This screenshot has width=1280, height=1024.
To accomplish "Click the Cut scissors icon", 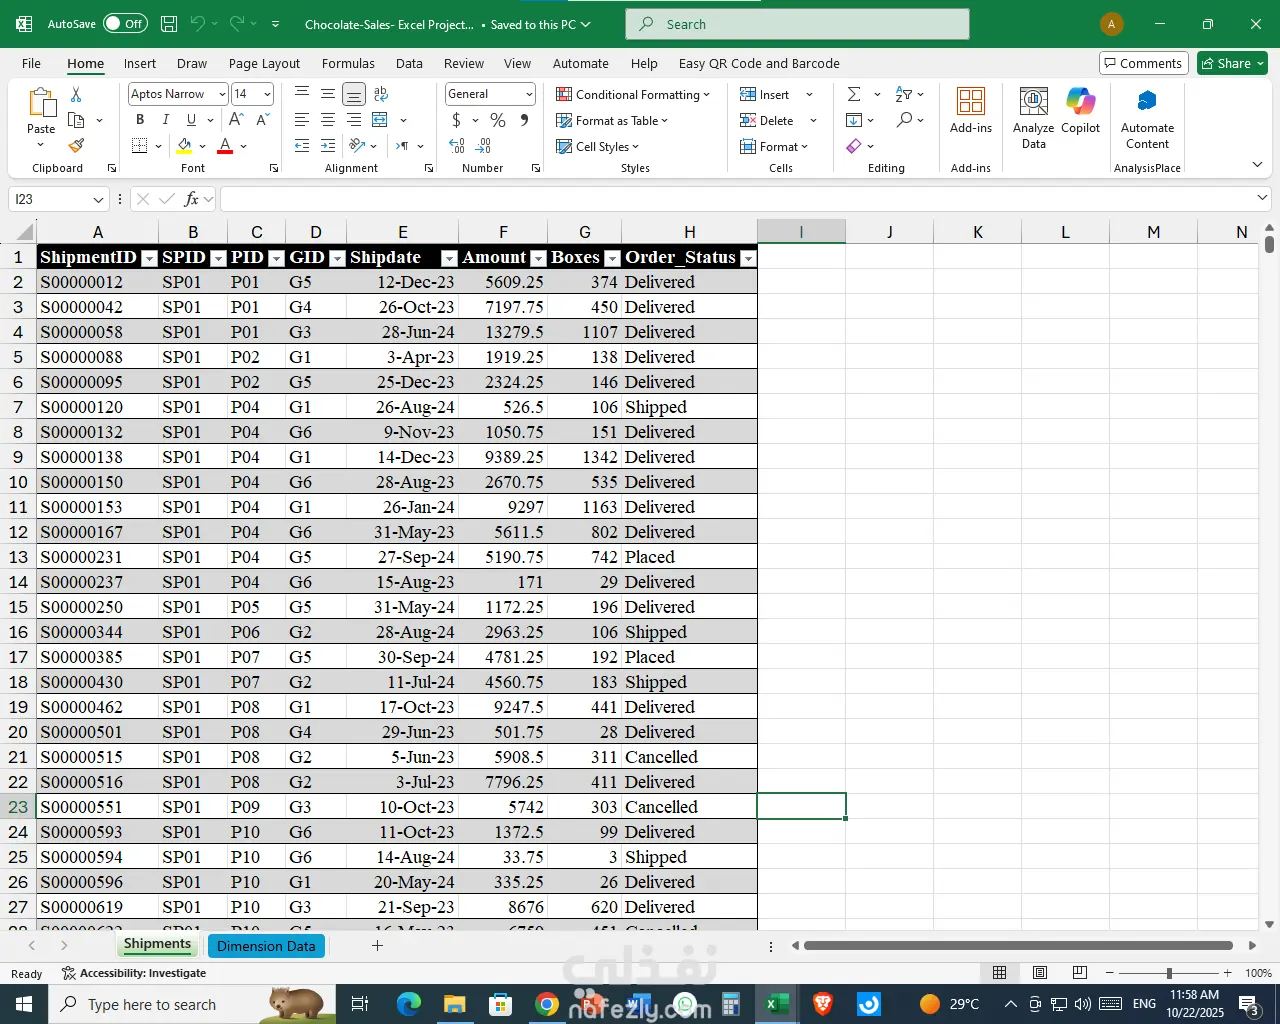I will tap(76, 94).
